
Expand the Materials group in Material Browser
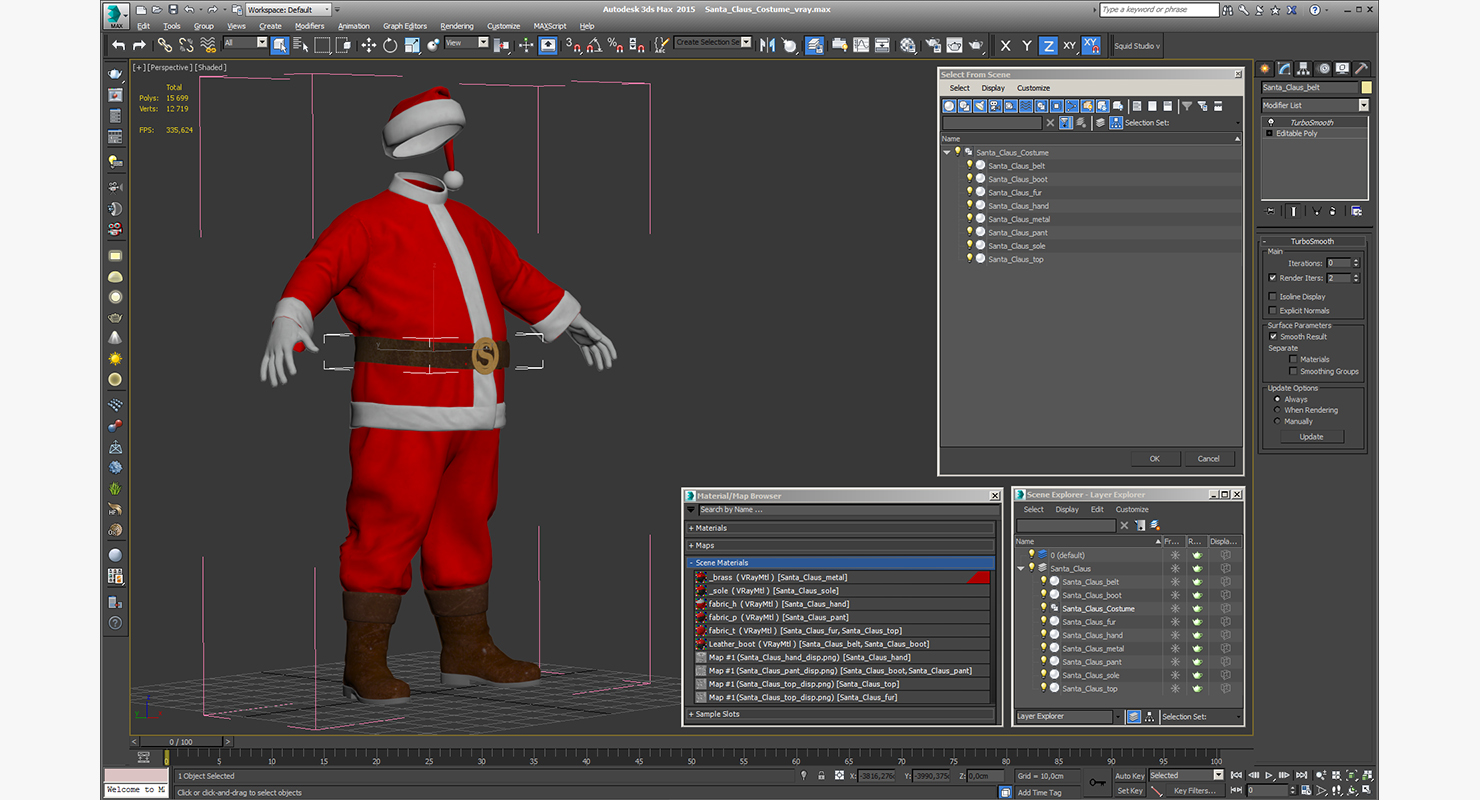[x=840, y=528]
